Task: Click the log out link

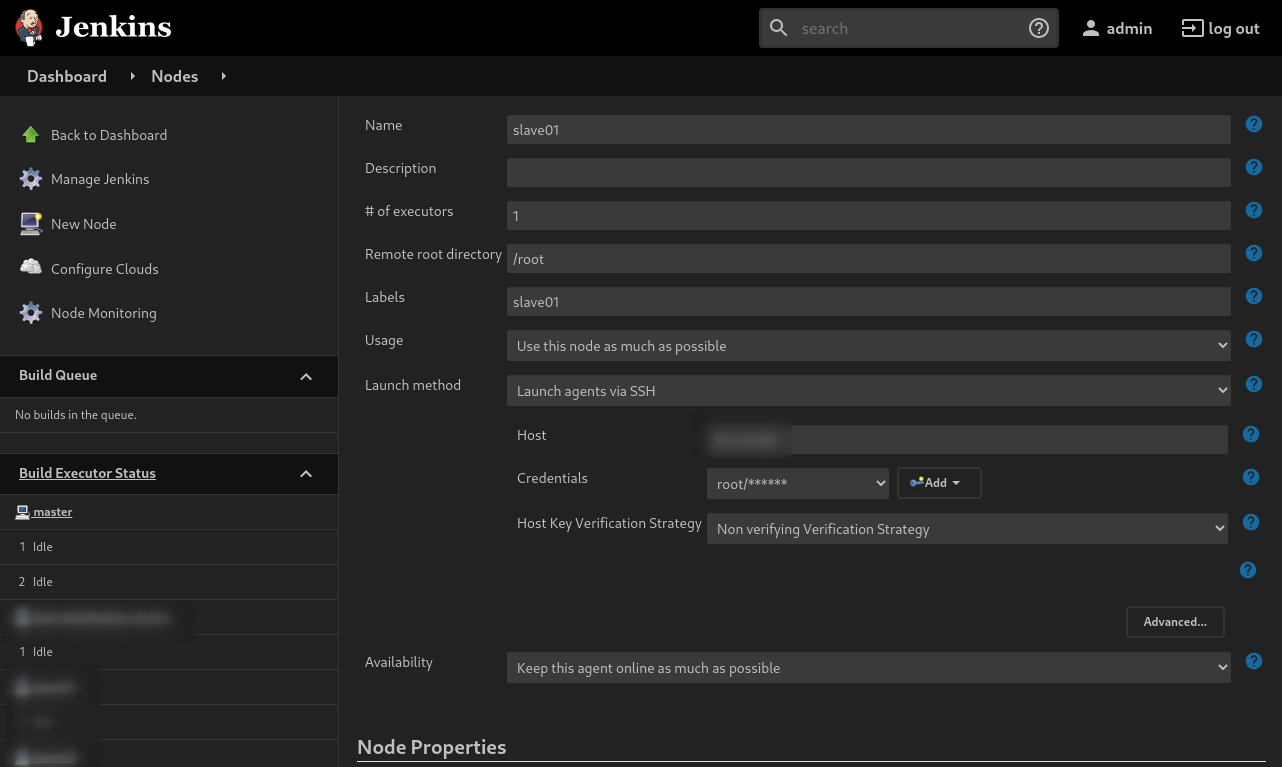Action: (x=1220, y=28)
